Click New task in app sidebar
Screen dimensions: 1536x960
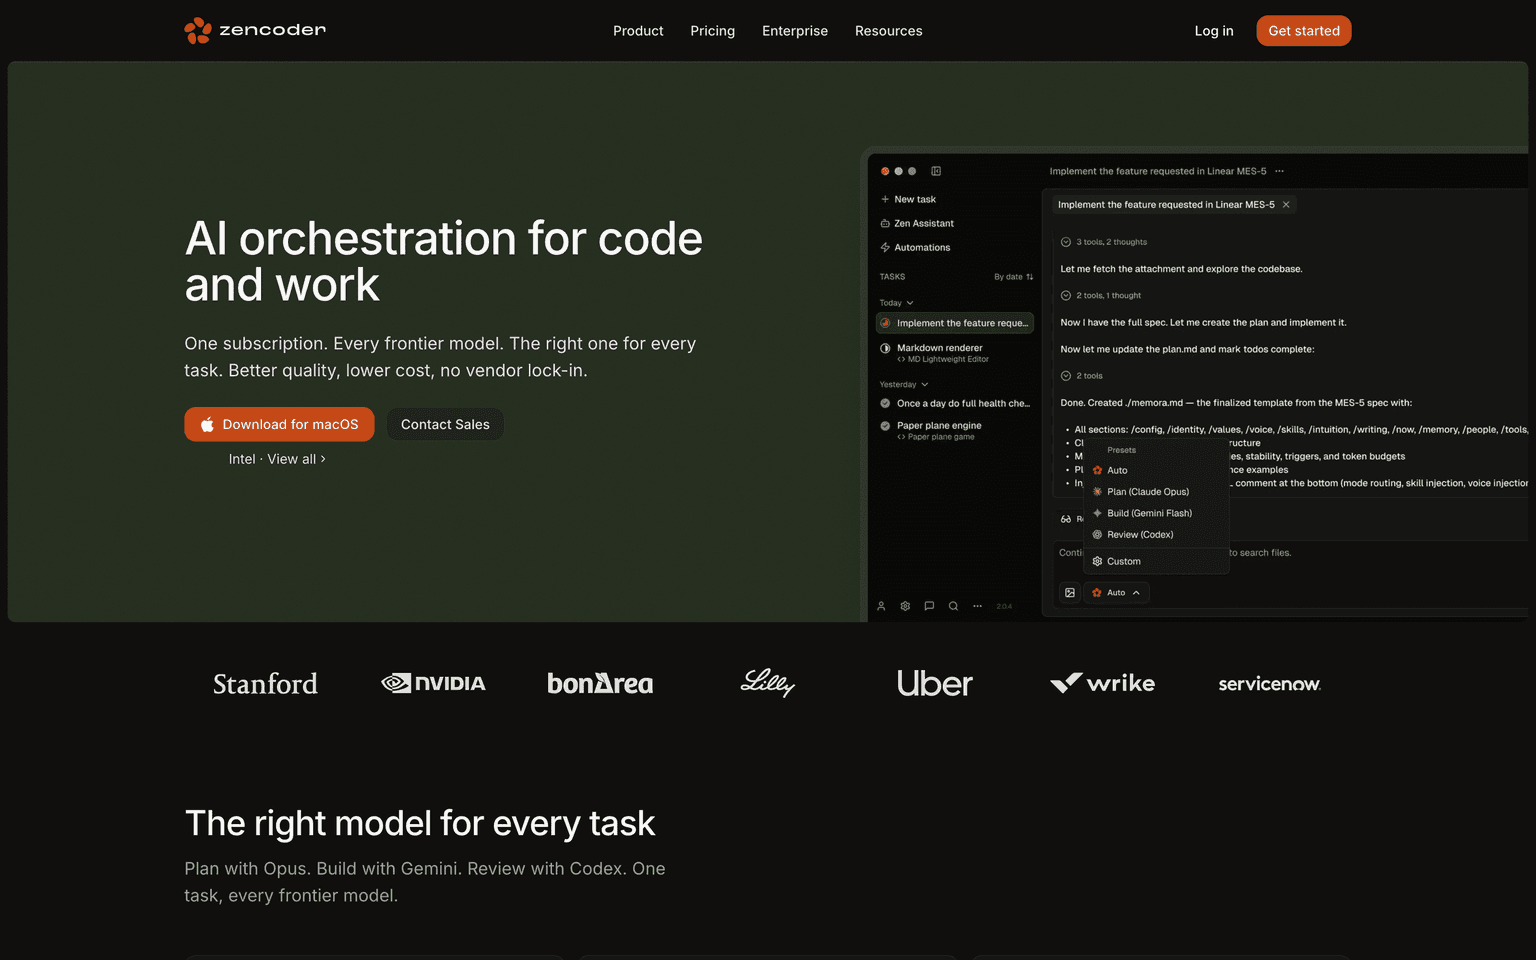point(908,199)
